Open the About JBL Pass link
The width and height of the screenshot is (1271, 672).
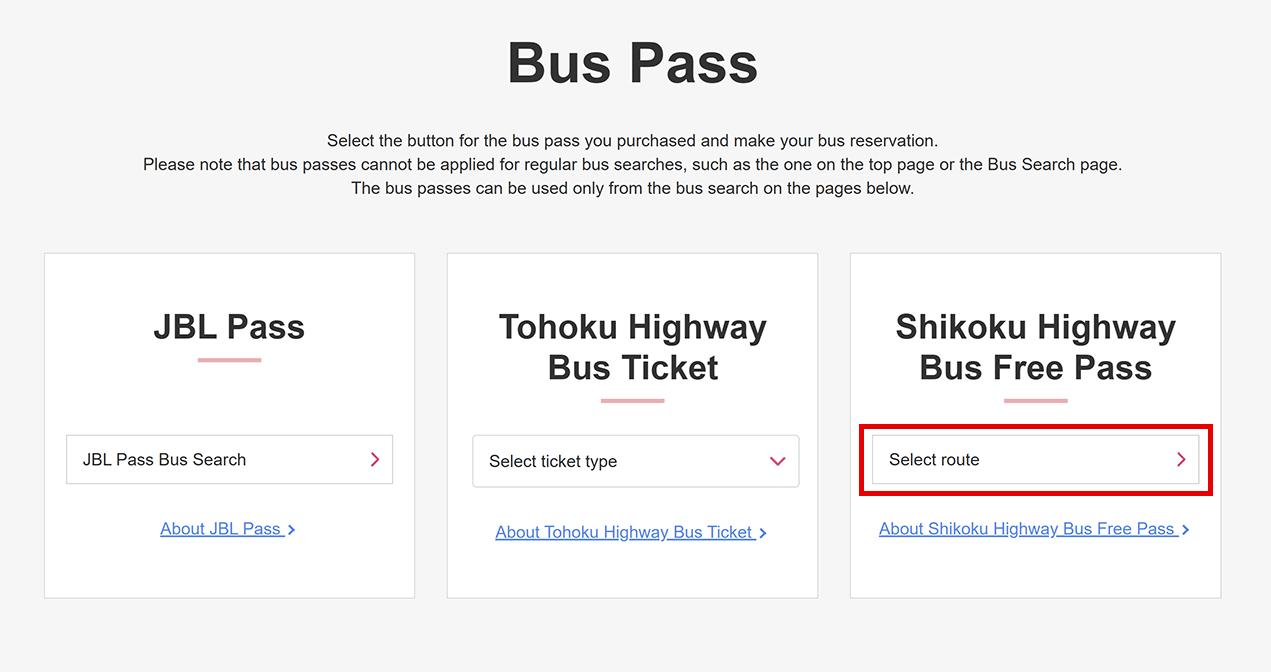[221, 529]
